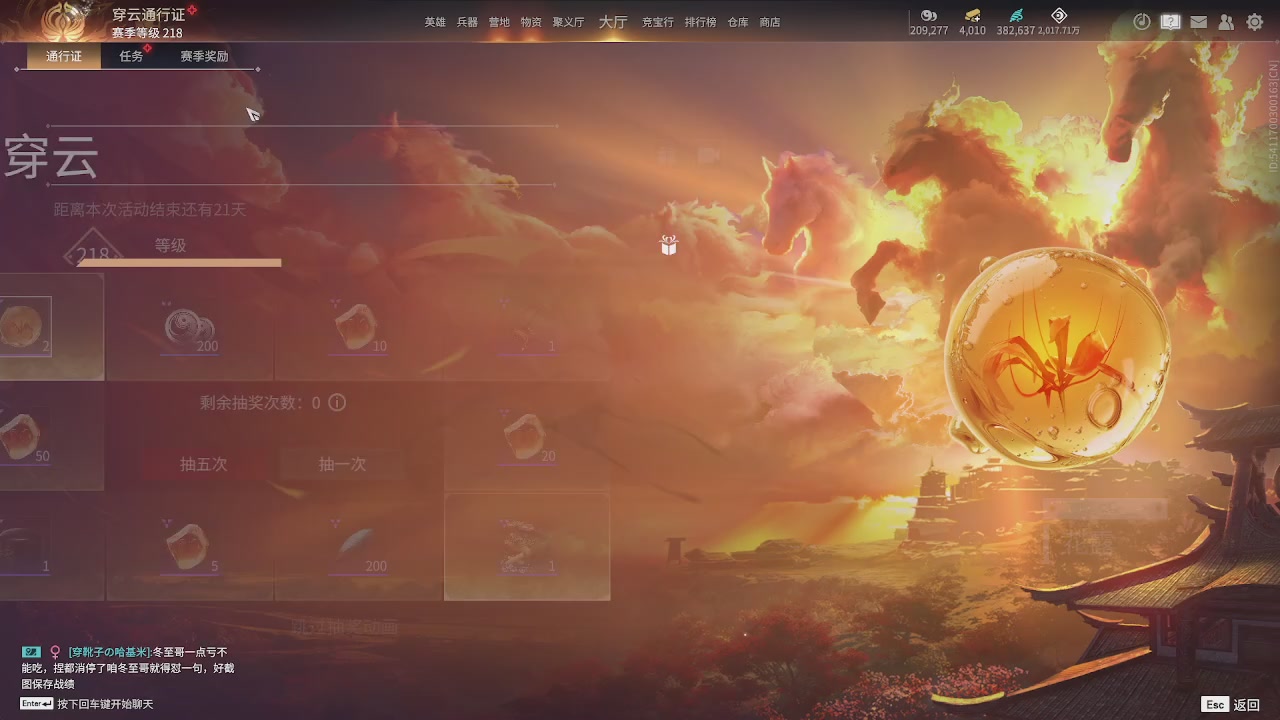Select the blue feather reward showing 200

(x=358, y=547)
